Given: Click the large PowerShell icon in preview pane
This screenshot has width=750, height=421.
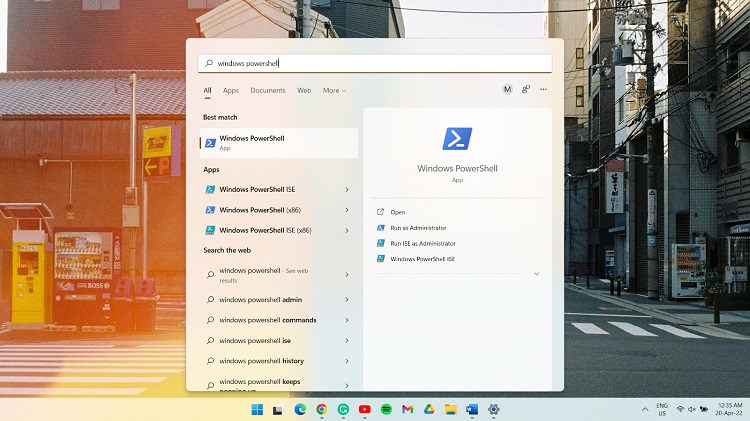Looking at the screenshot, I should tap(457, 139).
